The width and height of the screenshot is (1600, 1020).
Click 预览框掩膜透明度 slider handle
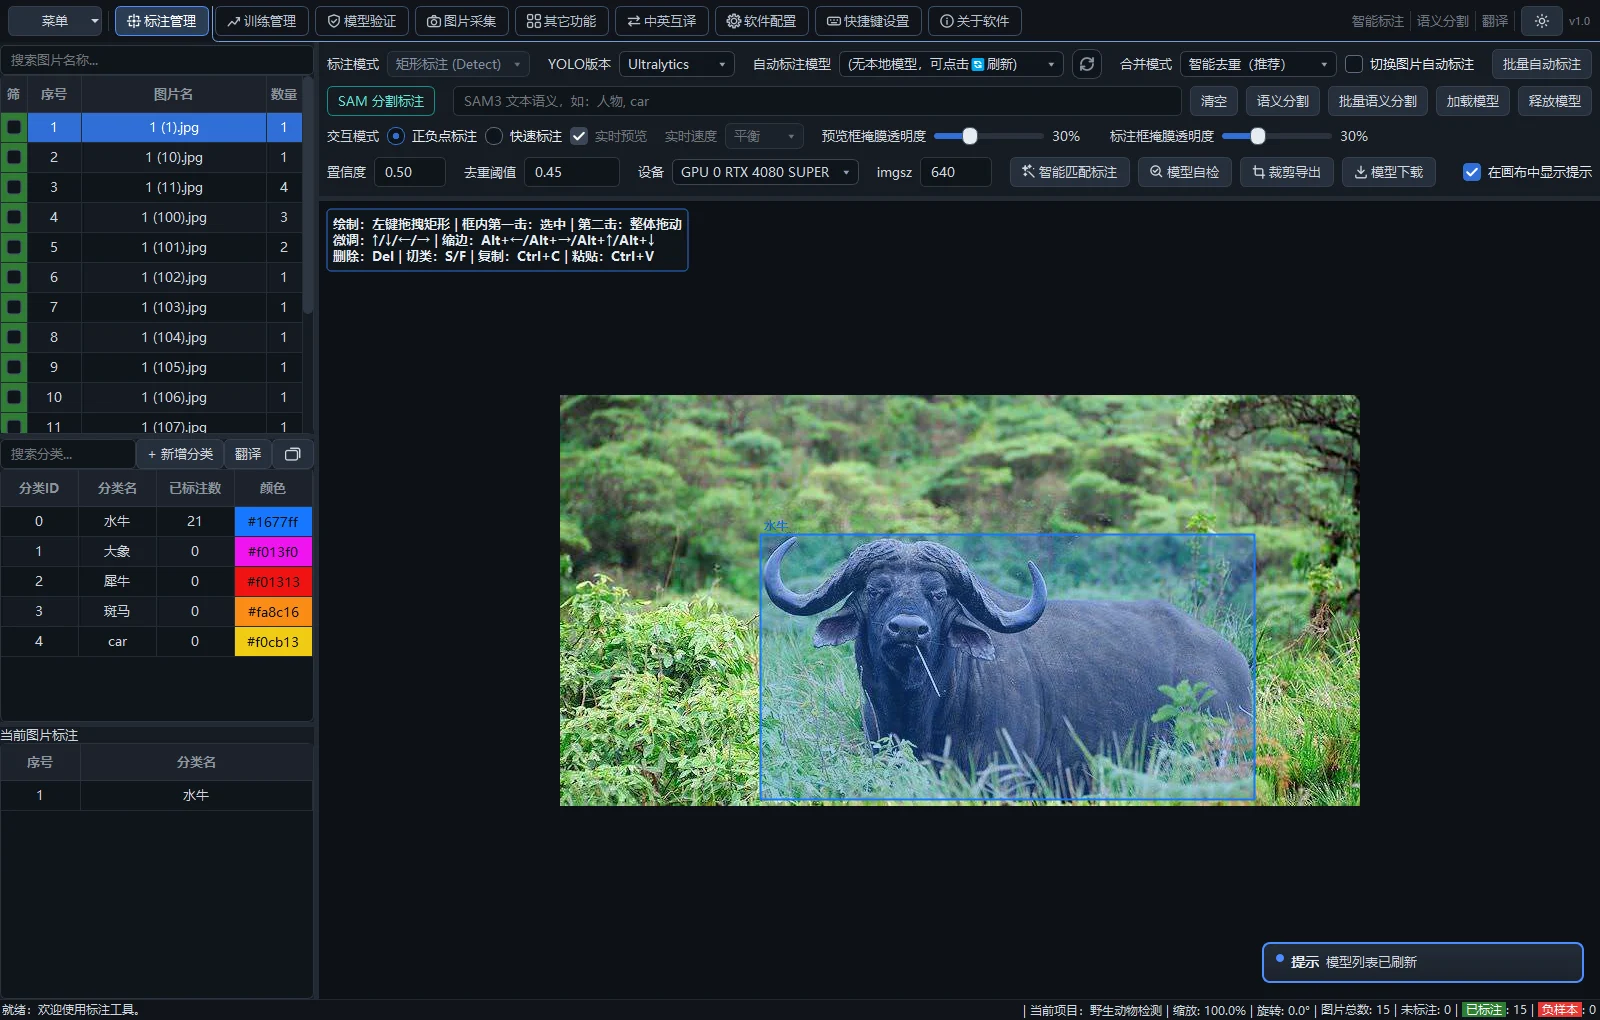(969, 136)
